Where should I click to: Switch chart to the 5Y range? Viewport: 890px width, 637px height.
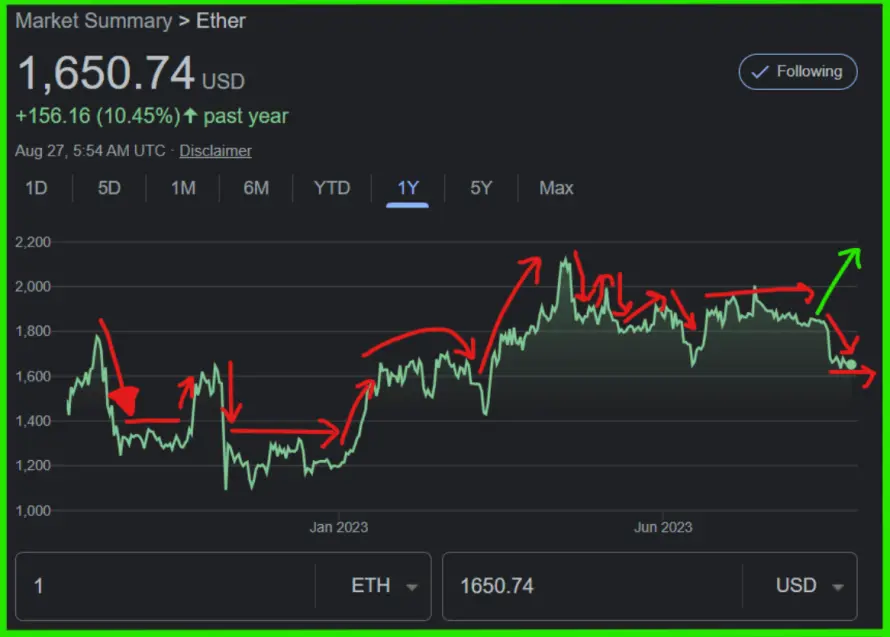point(481,188)
